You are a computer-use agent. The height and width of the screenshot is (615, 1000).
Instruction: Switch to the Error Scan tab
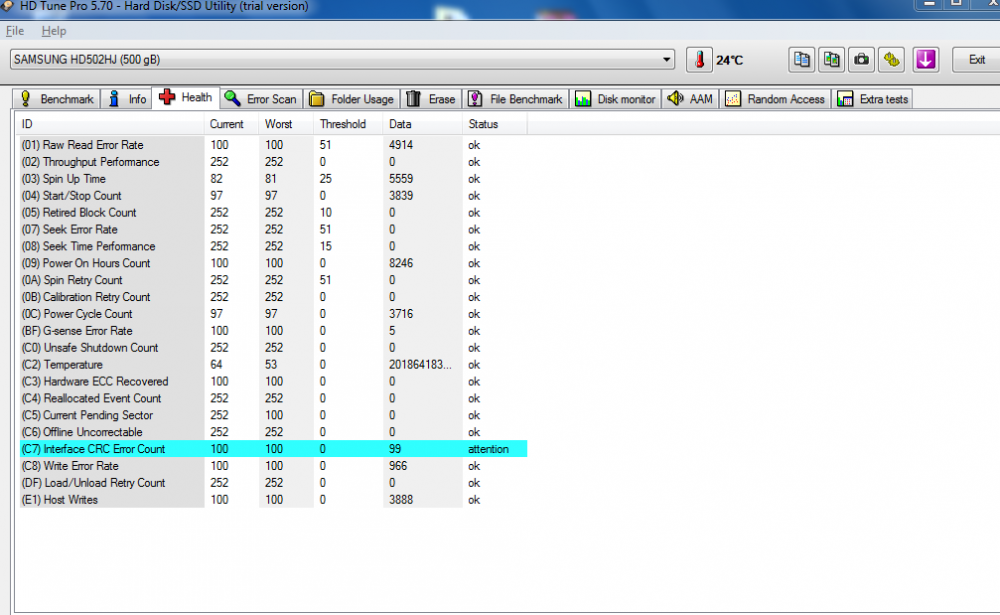[261, 99]
